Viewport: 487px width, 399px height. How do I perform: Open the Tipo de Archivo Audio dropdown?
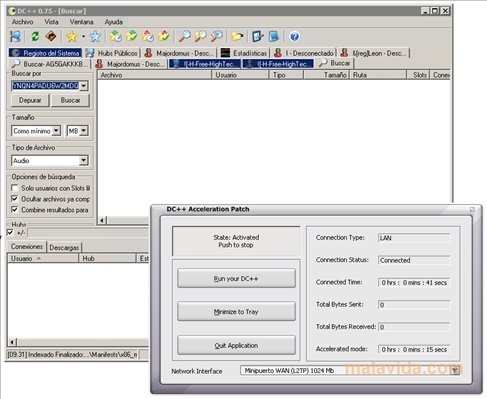[84, 161]
